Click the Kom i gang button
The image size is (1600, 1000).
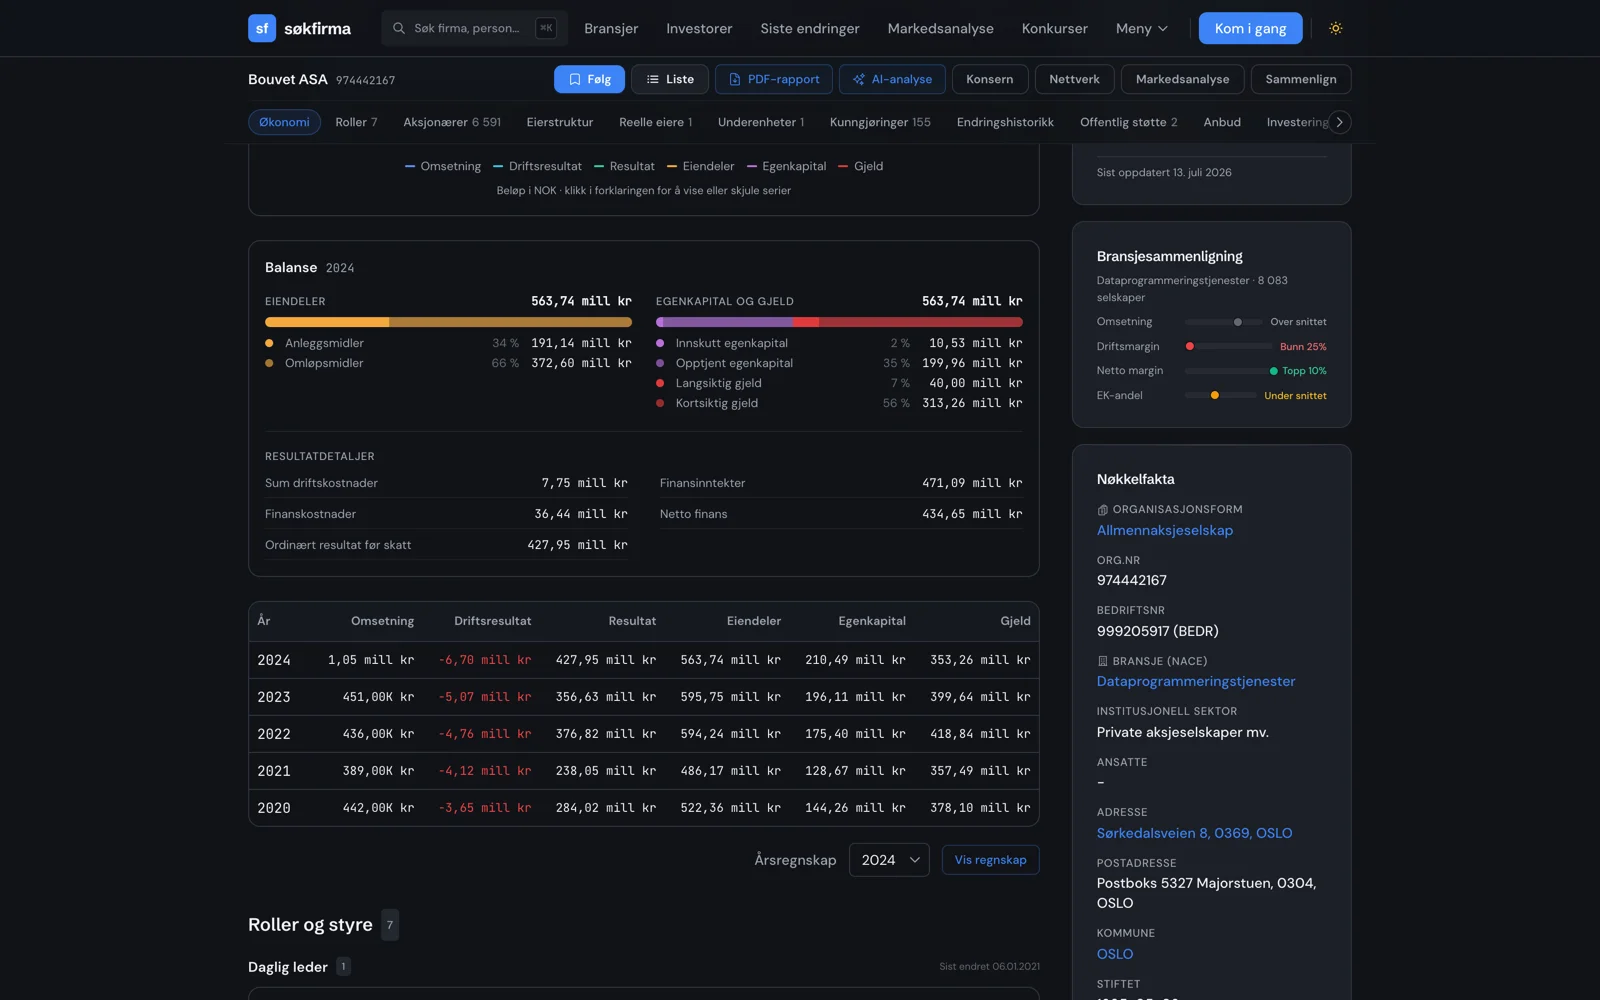pyautogui.click(x=1250, y=28)
